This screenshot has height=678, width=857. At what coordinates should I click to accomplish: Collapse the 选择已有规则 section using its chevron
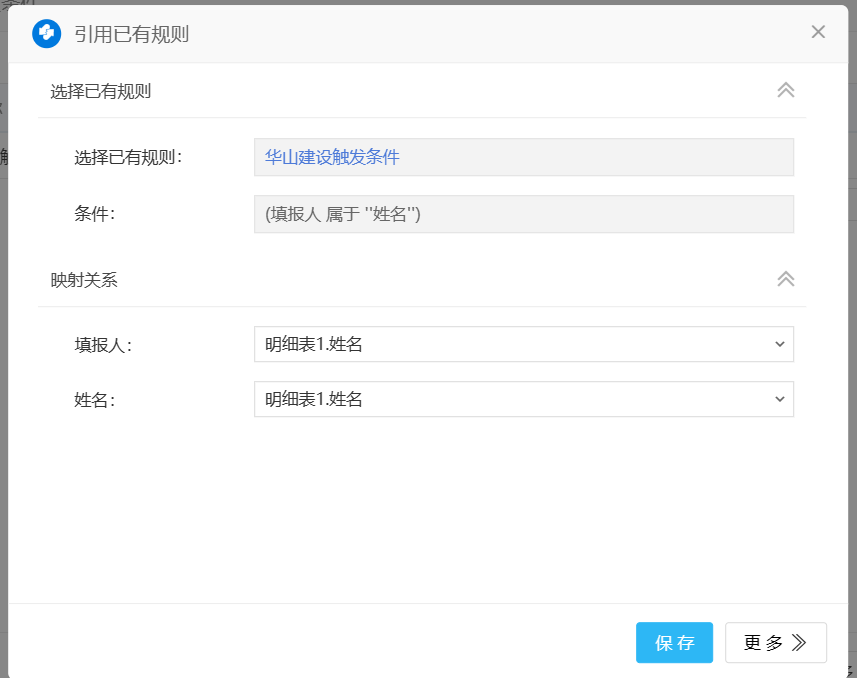(786, 90)
